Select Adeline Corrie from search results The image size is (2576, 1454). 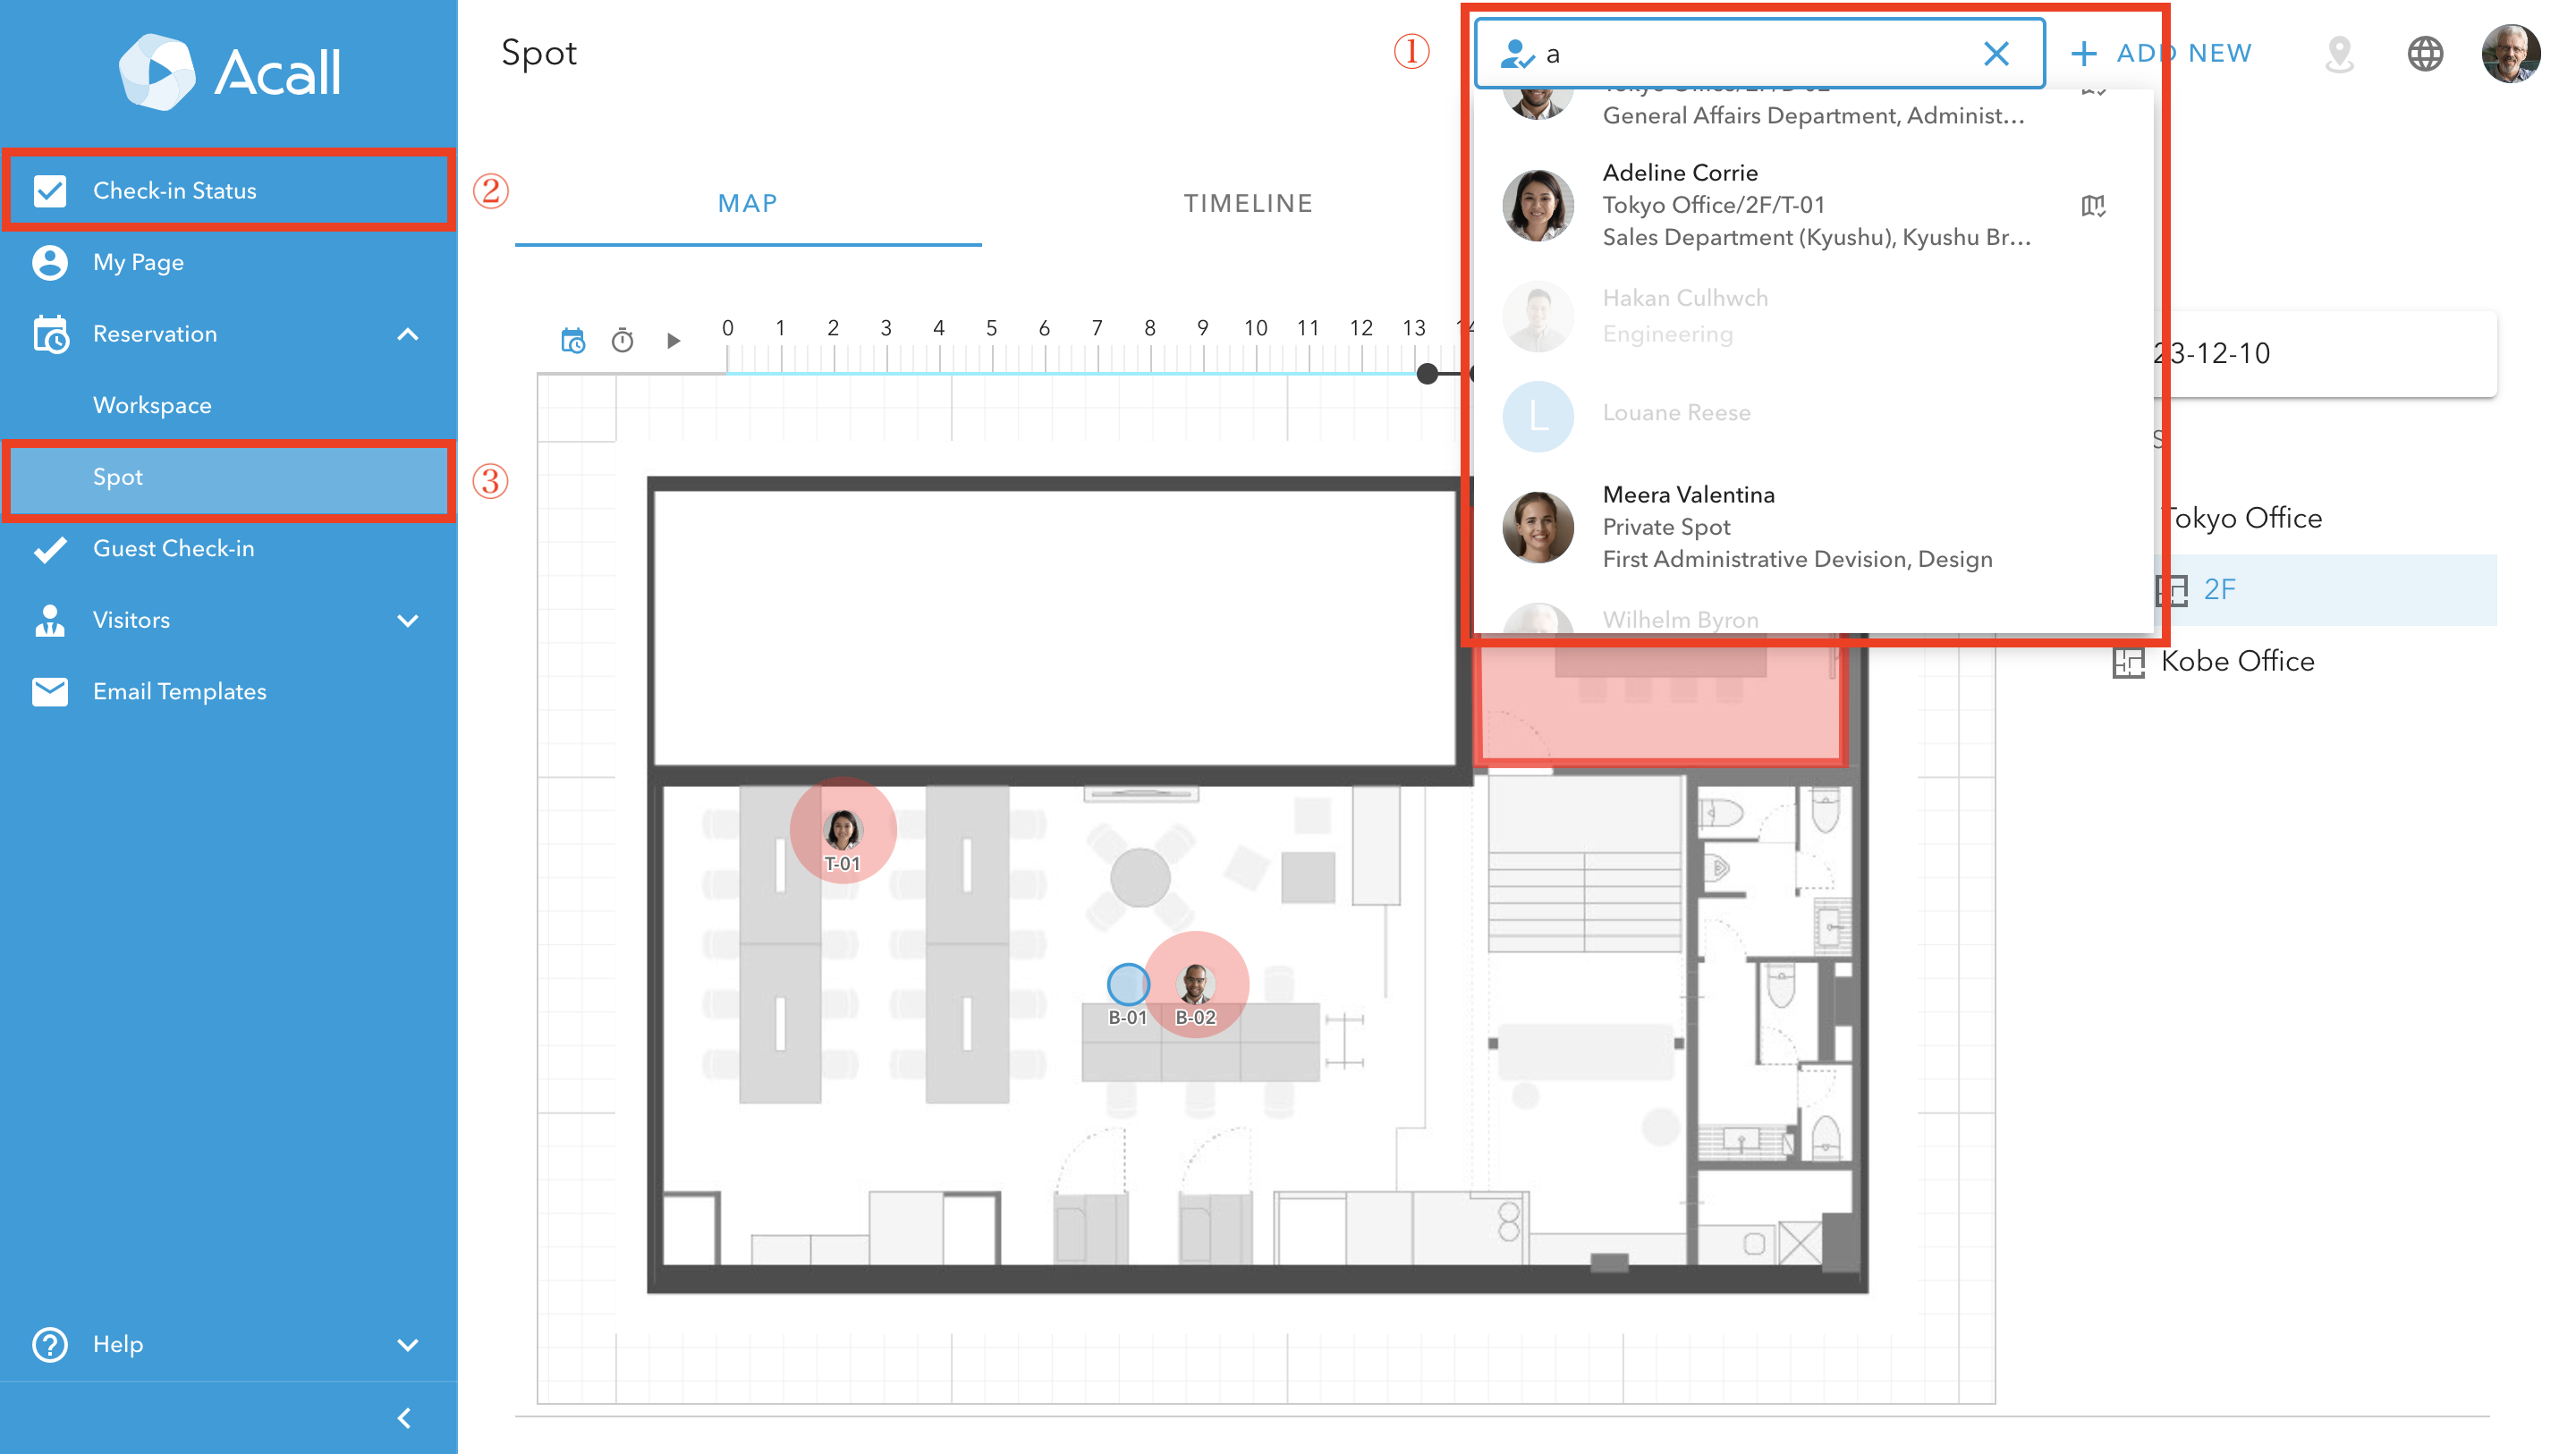tap(1812, 205)
